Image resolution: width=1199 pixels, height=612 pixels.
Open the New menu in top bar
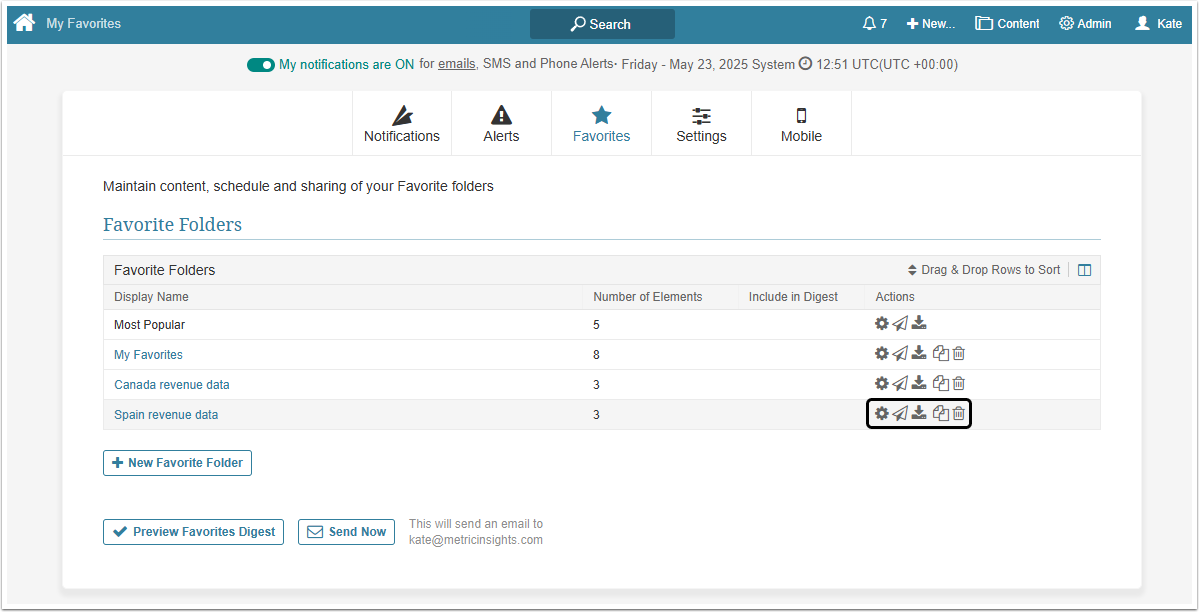click(x=931, y=24)
